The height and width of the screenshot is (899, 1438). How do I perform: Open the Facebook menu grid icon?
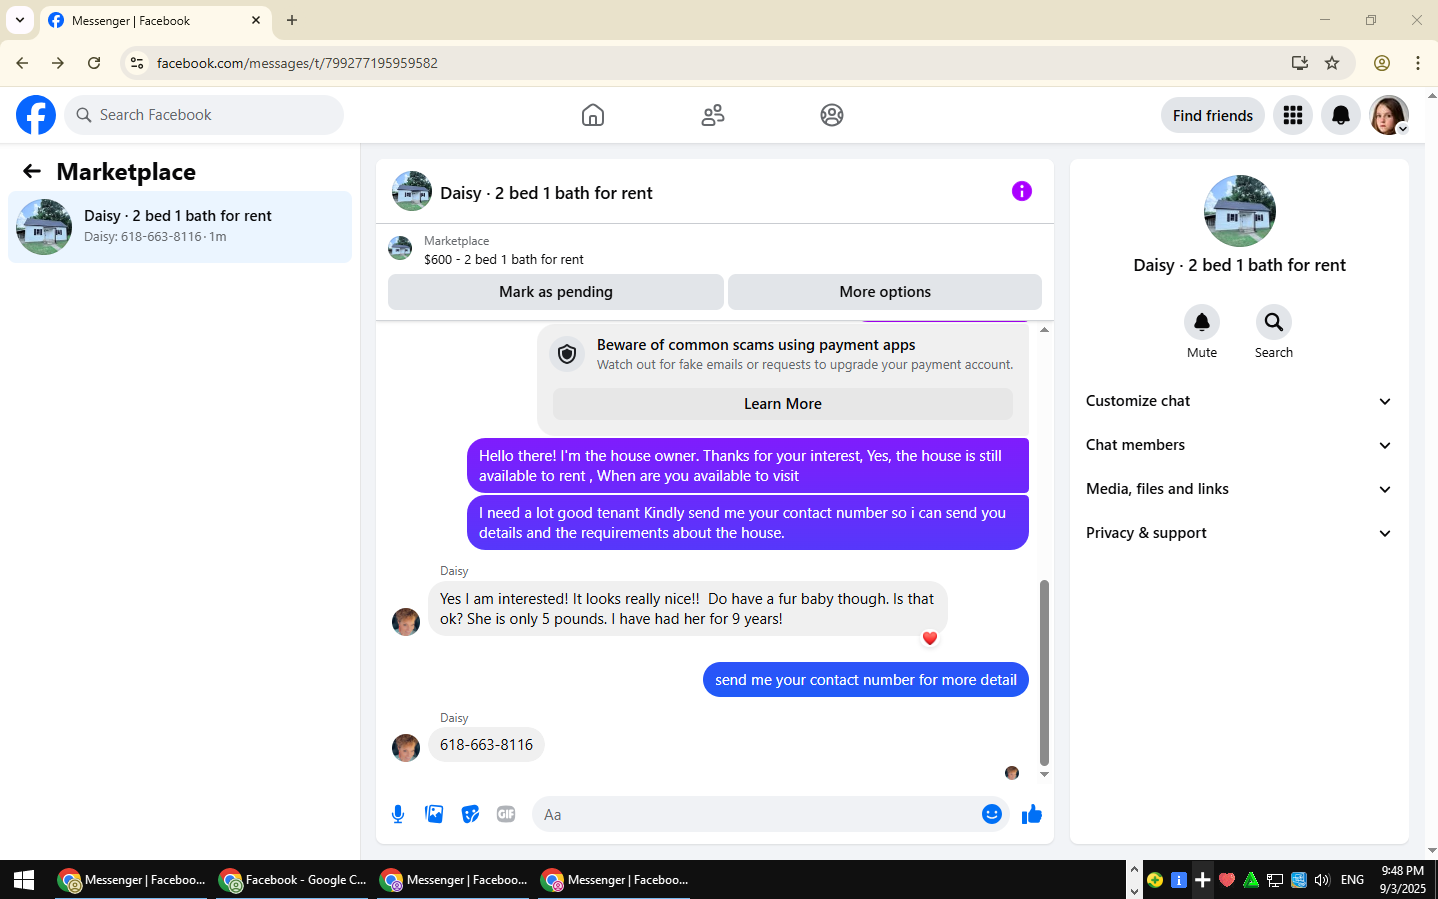coord(1293,115)
